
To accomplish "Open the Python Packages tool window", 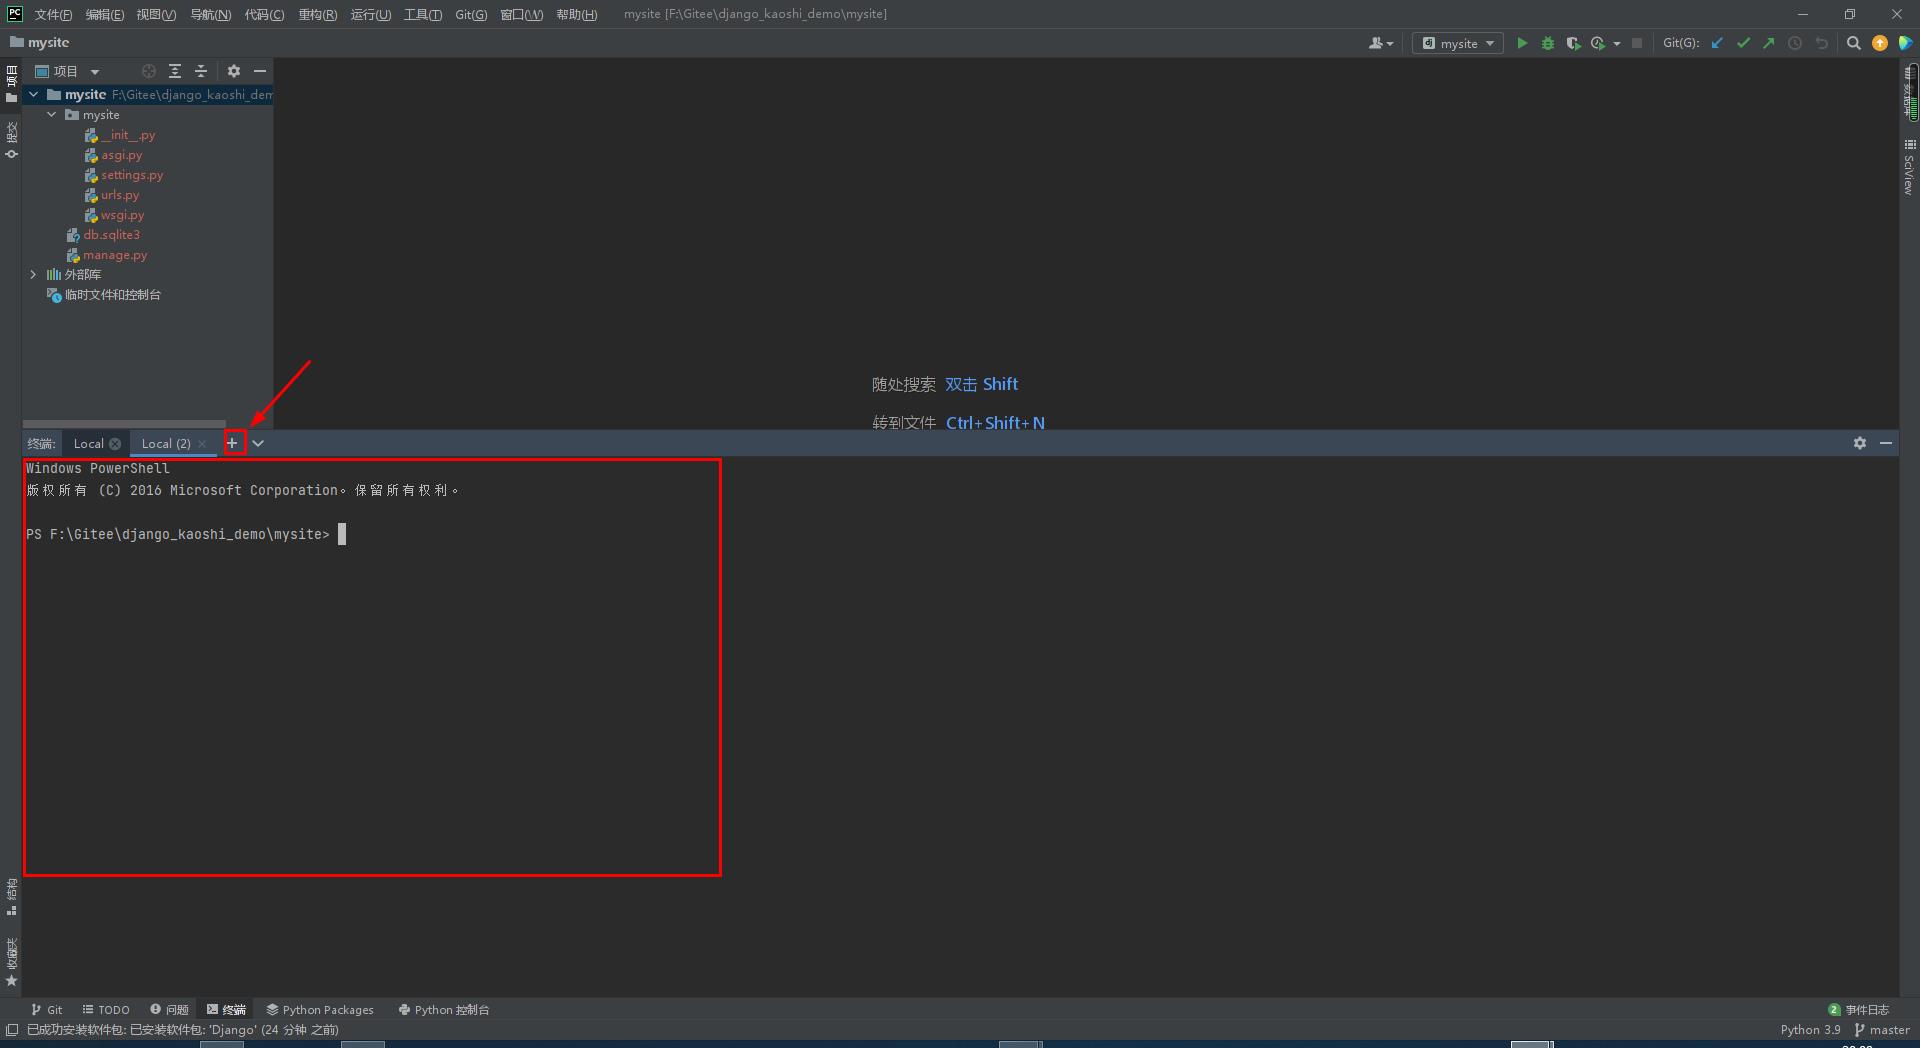I will 319,1010.
